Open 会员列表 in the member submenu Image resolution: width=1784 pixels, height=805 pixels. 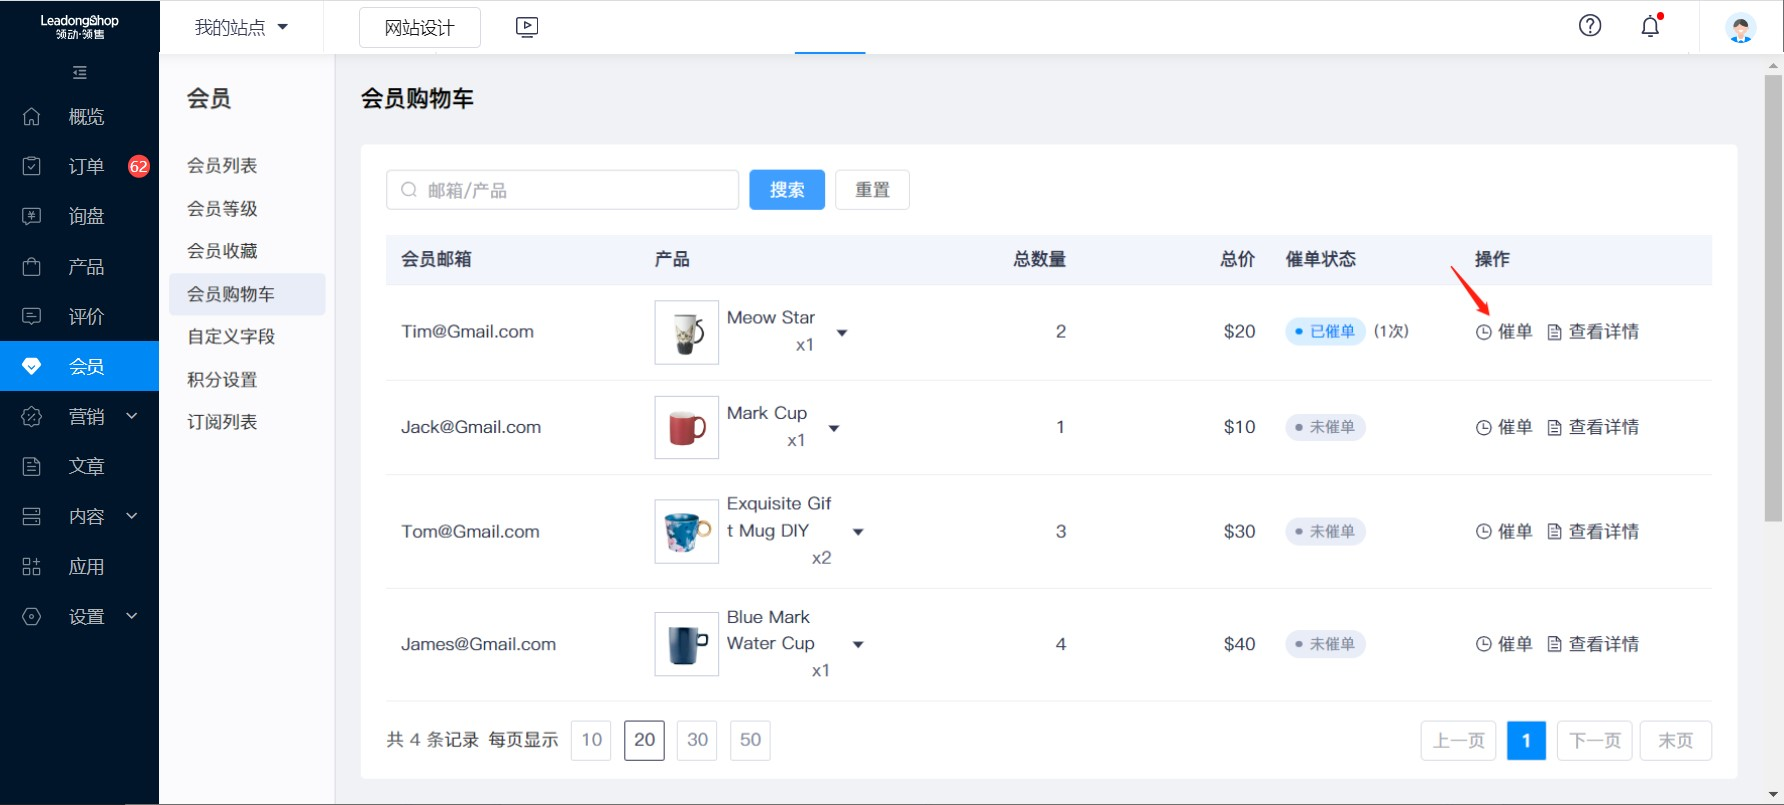click(x=222, y=166)
